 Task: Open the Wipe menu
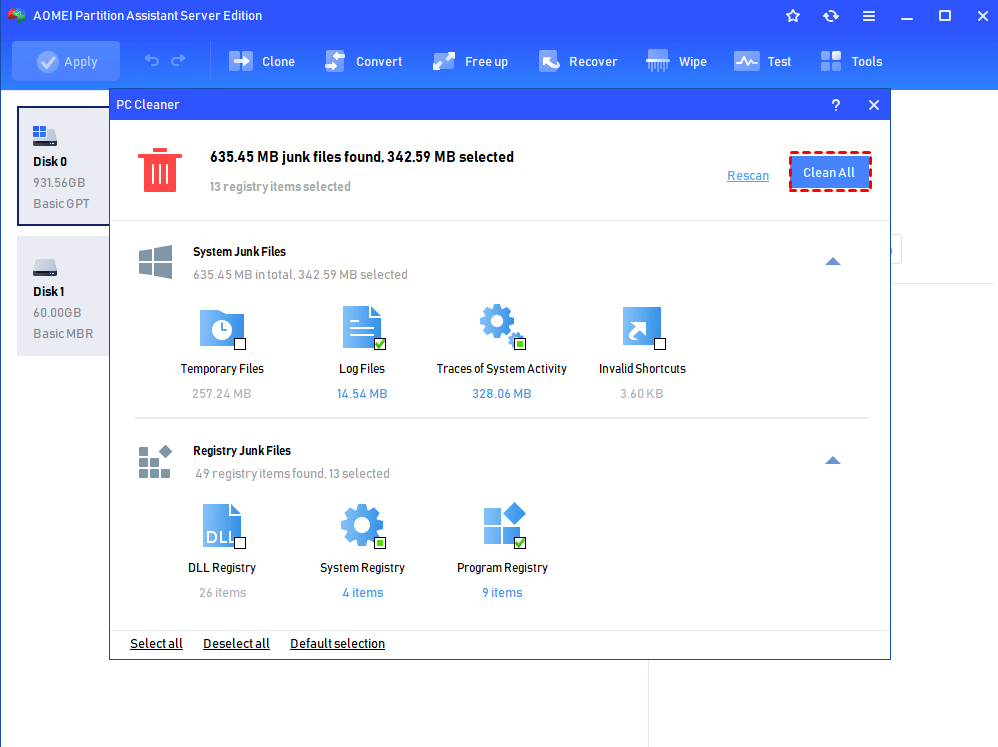coord(676,62)
